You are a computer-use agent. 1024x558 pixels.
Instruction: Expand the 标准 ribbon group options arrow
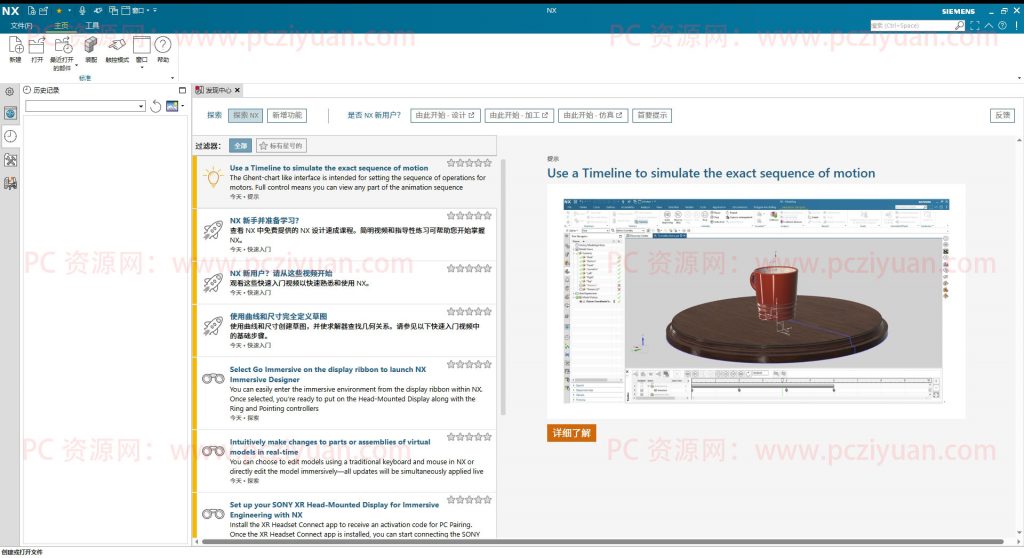[172, 78]
